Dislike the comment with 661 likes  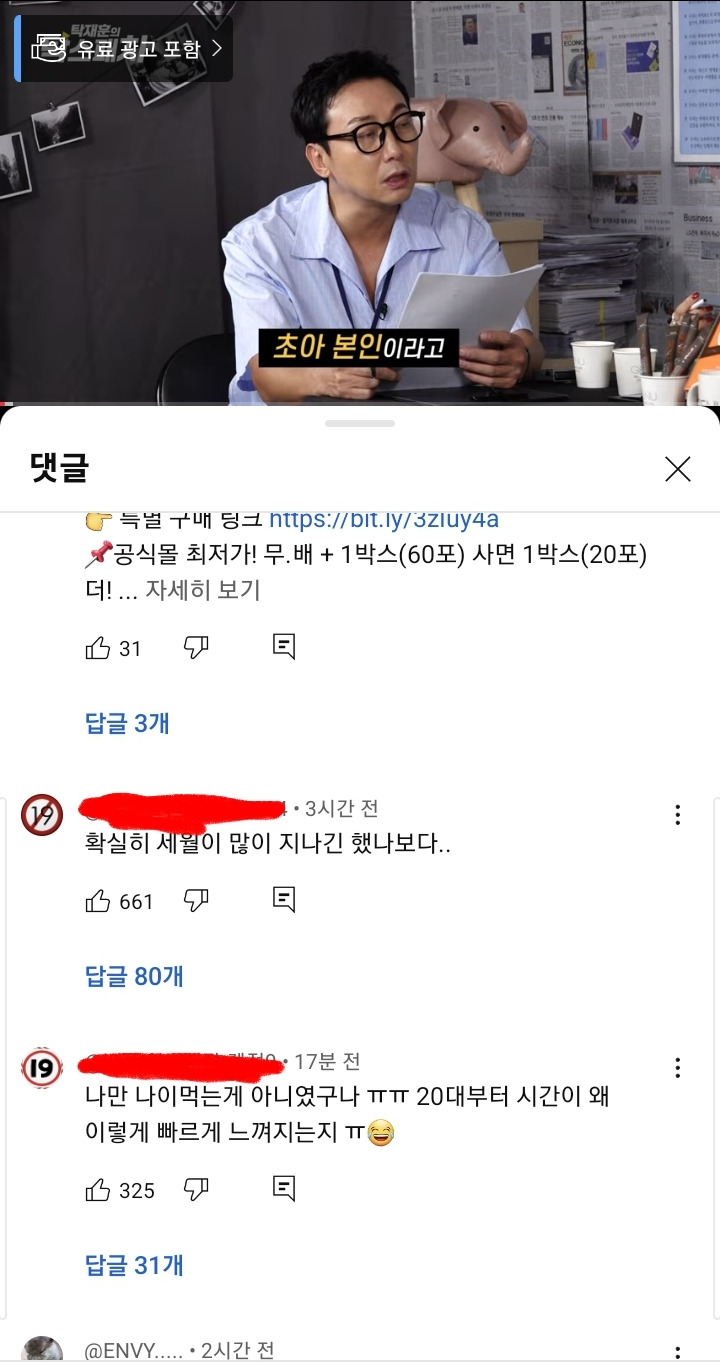click(196, 900)
